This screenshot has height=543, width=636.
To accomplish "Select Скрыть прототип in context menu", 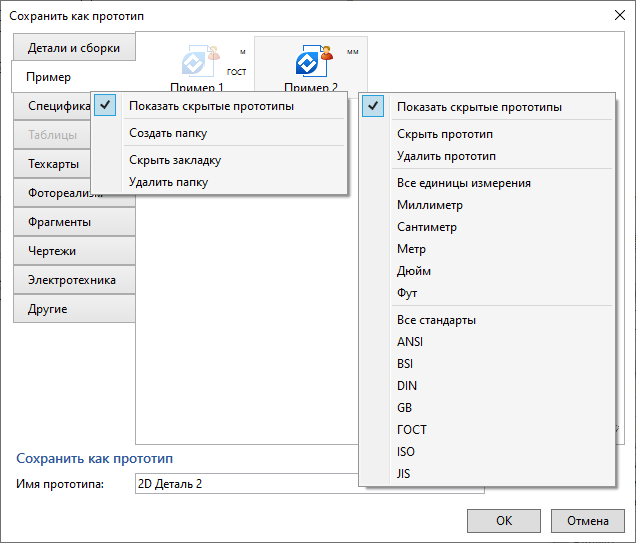I will tap(444, 134).
